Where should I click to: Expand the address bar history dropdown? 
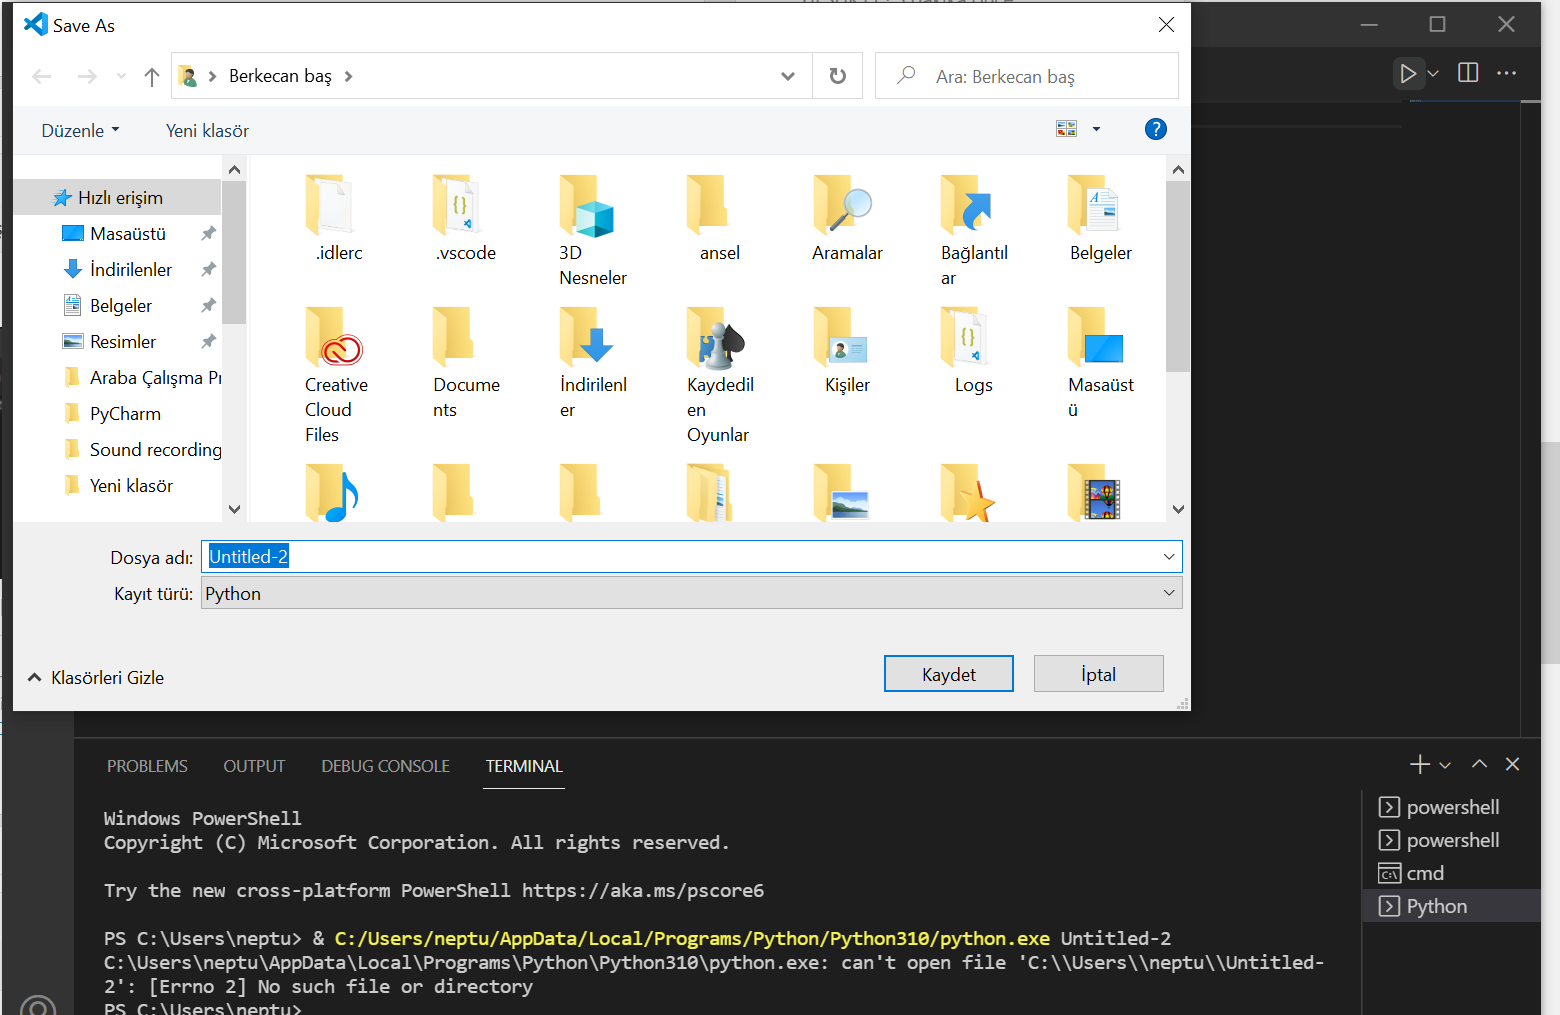(x=788, y=76)
